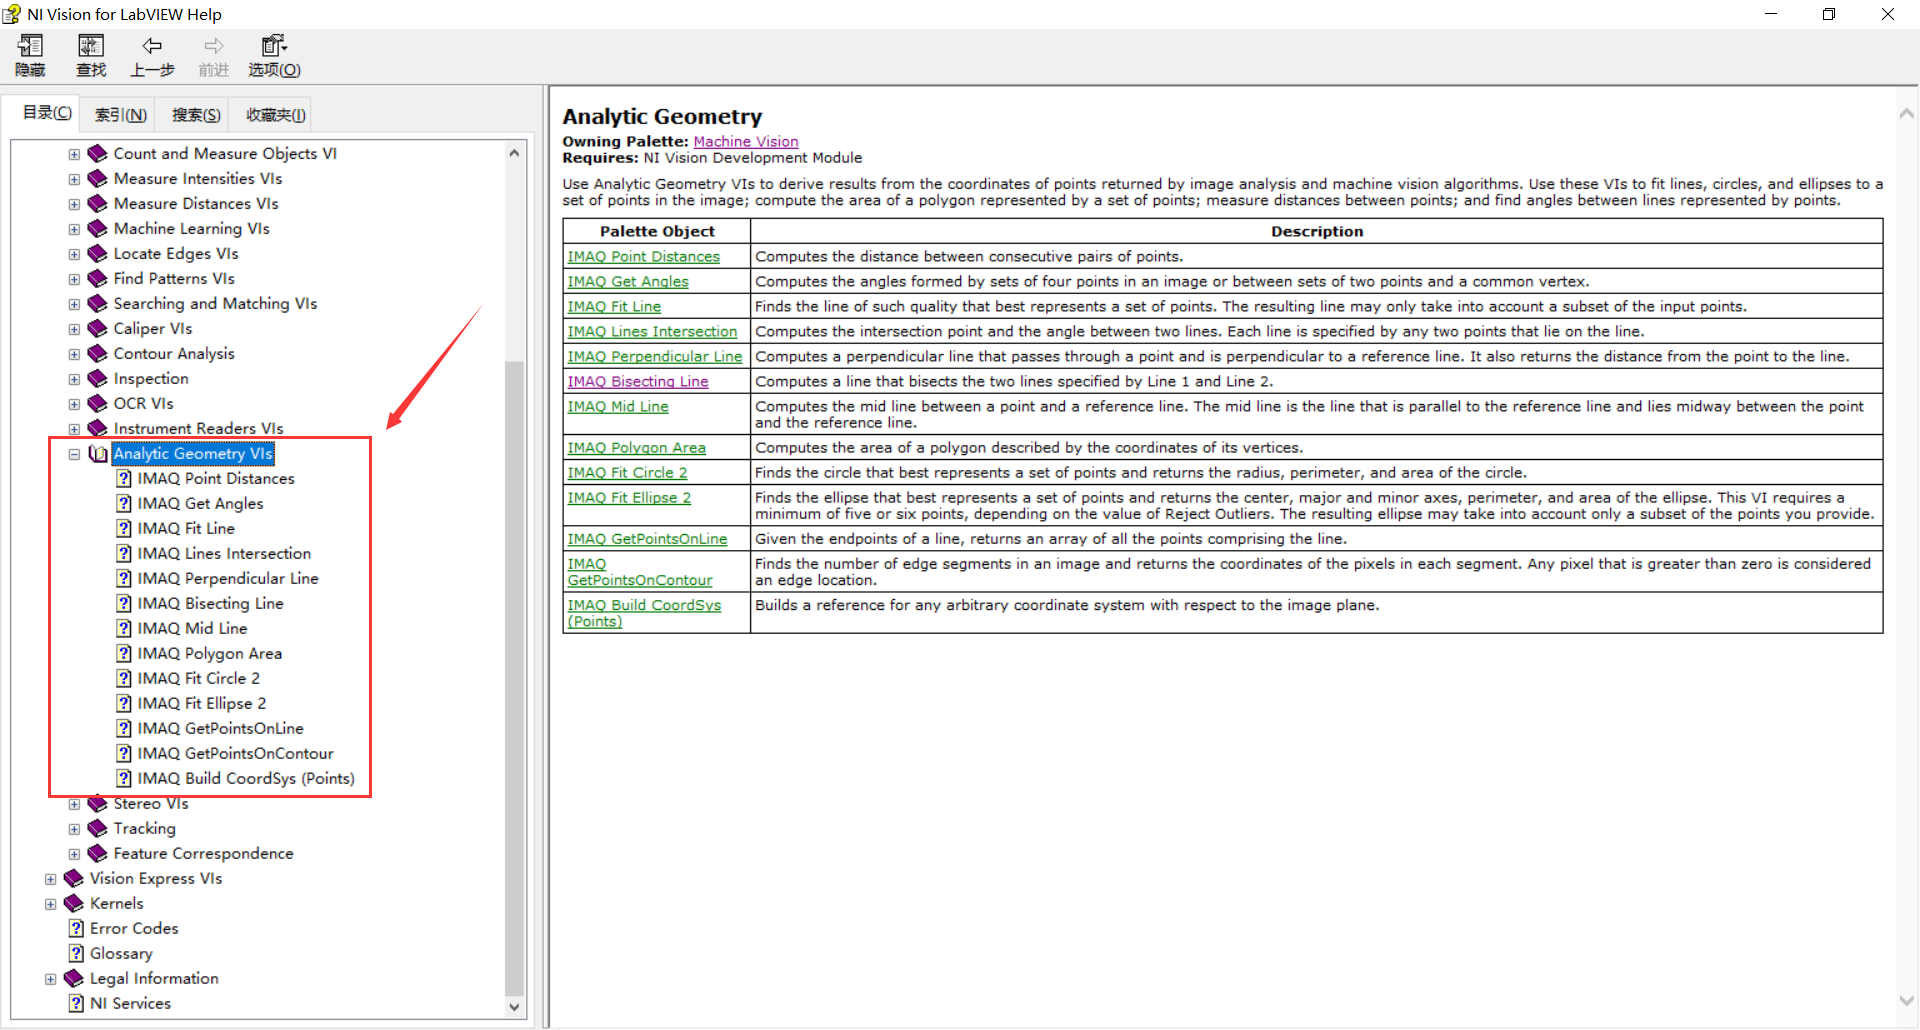
Task: Expand the Legal Information node
Action: 50,979
